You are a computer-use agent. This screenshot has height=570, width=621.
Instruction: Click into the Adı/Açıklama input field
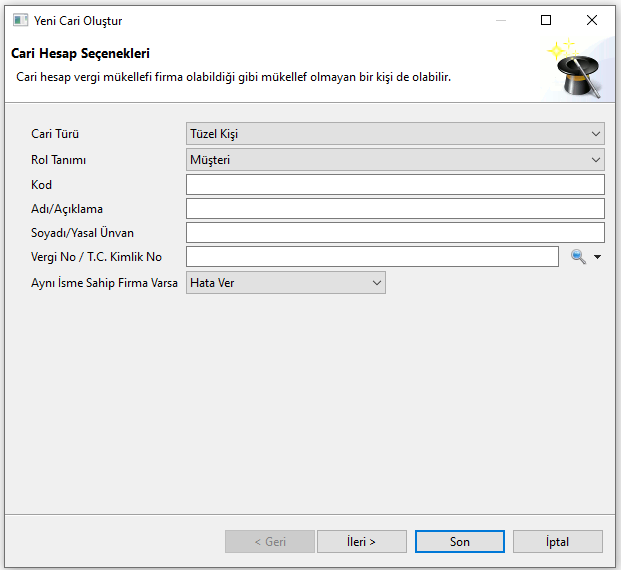point(395,208)
